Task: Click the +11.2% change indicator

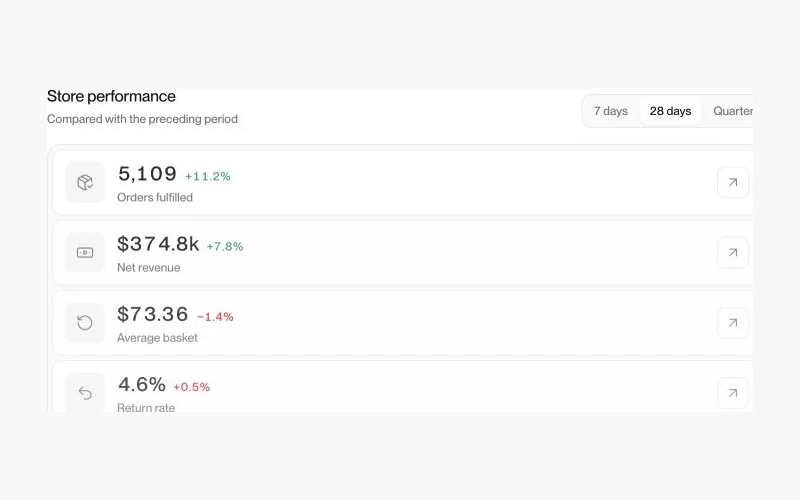Action: click(x=208, y=176)
